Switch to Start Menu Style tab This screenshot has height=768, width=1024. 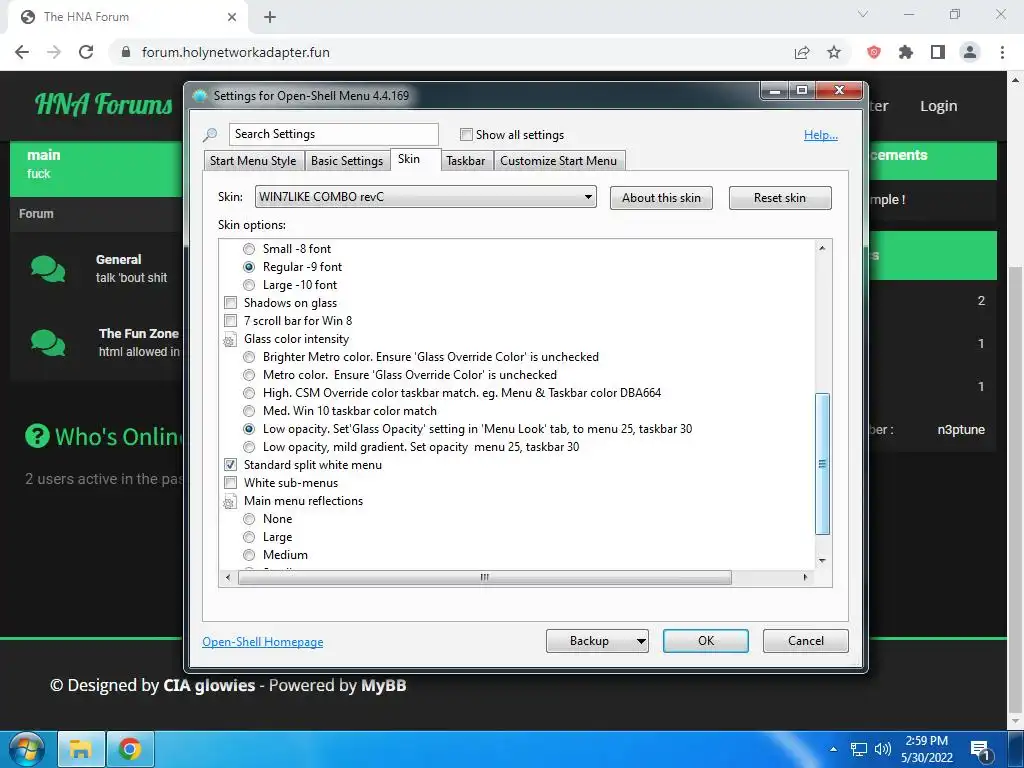tap(253, 161)
